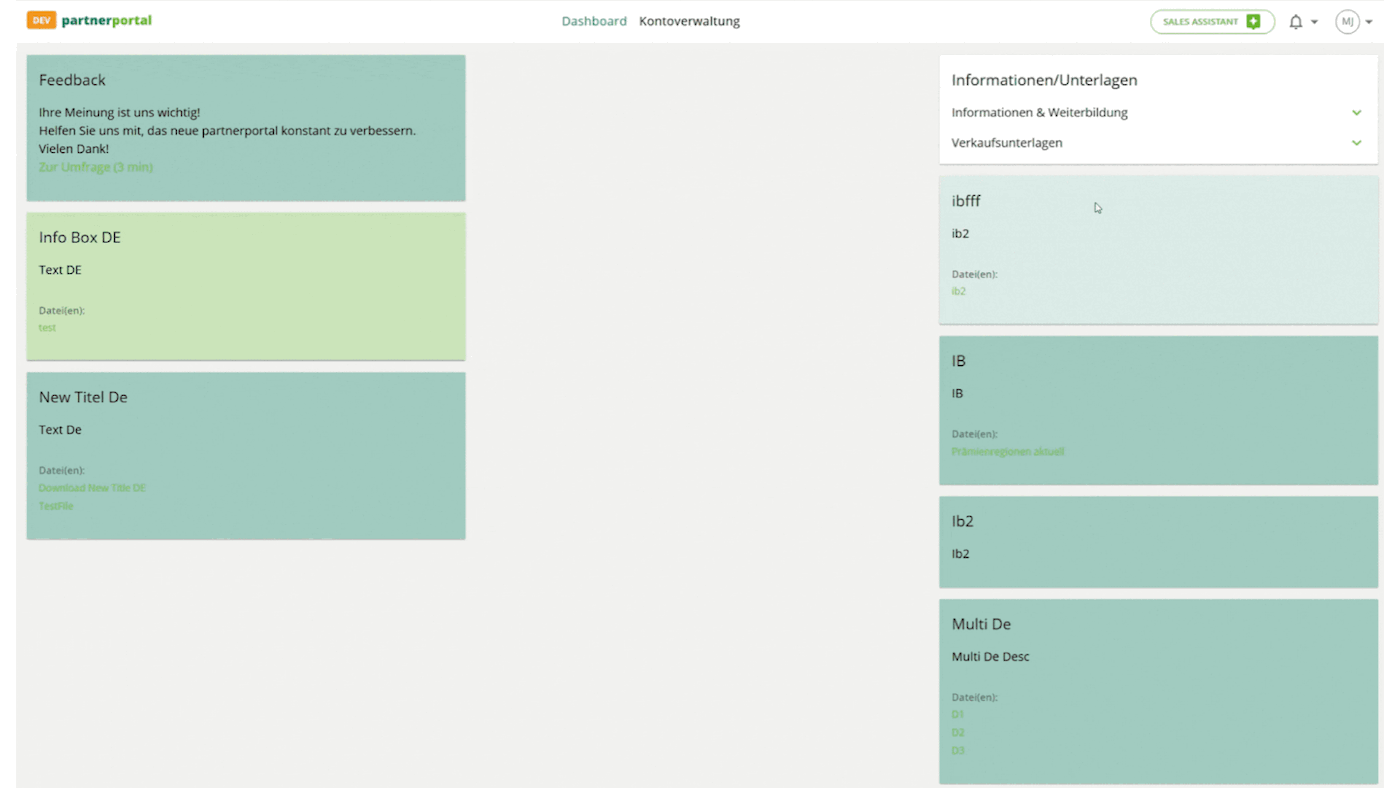Open the Sales Assistant button
Screen dimensions: 1400x788
(1212, 22)
